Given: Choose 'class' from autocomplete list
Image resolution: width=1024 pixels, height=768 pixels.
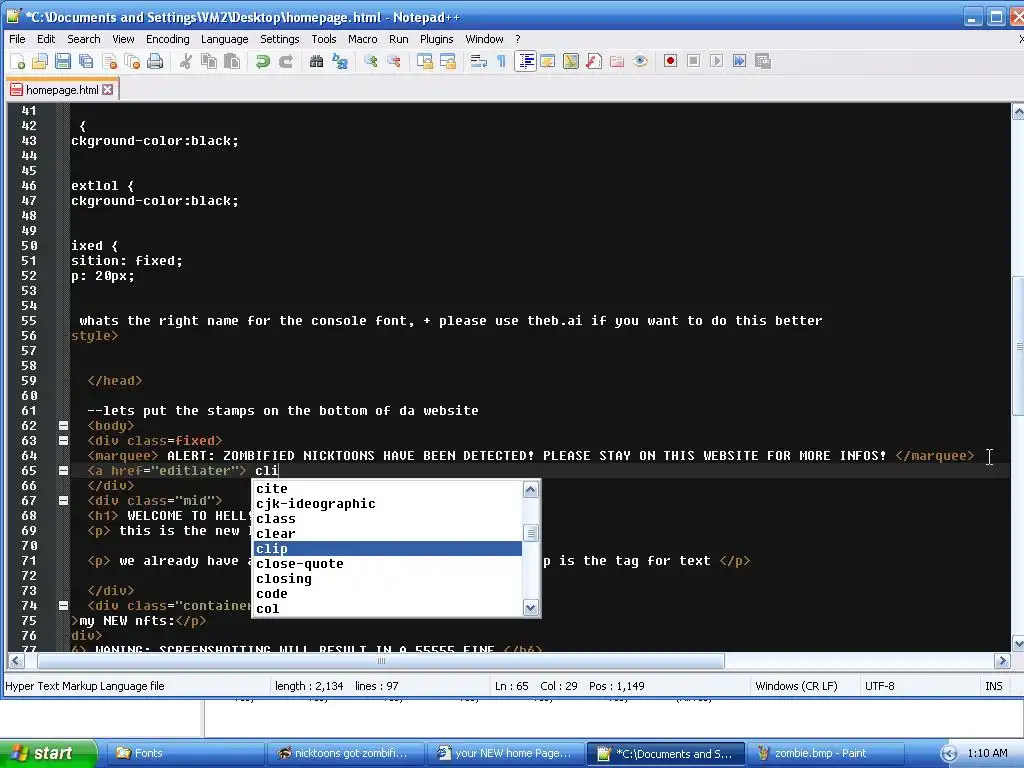Looking at the screenshot, I should tap(388, 519).
